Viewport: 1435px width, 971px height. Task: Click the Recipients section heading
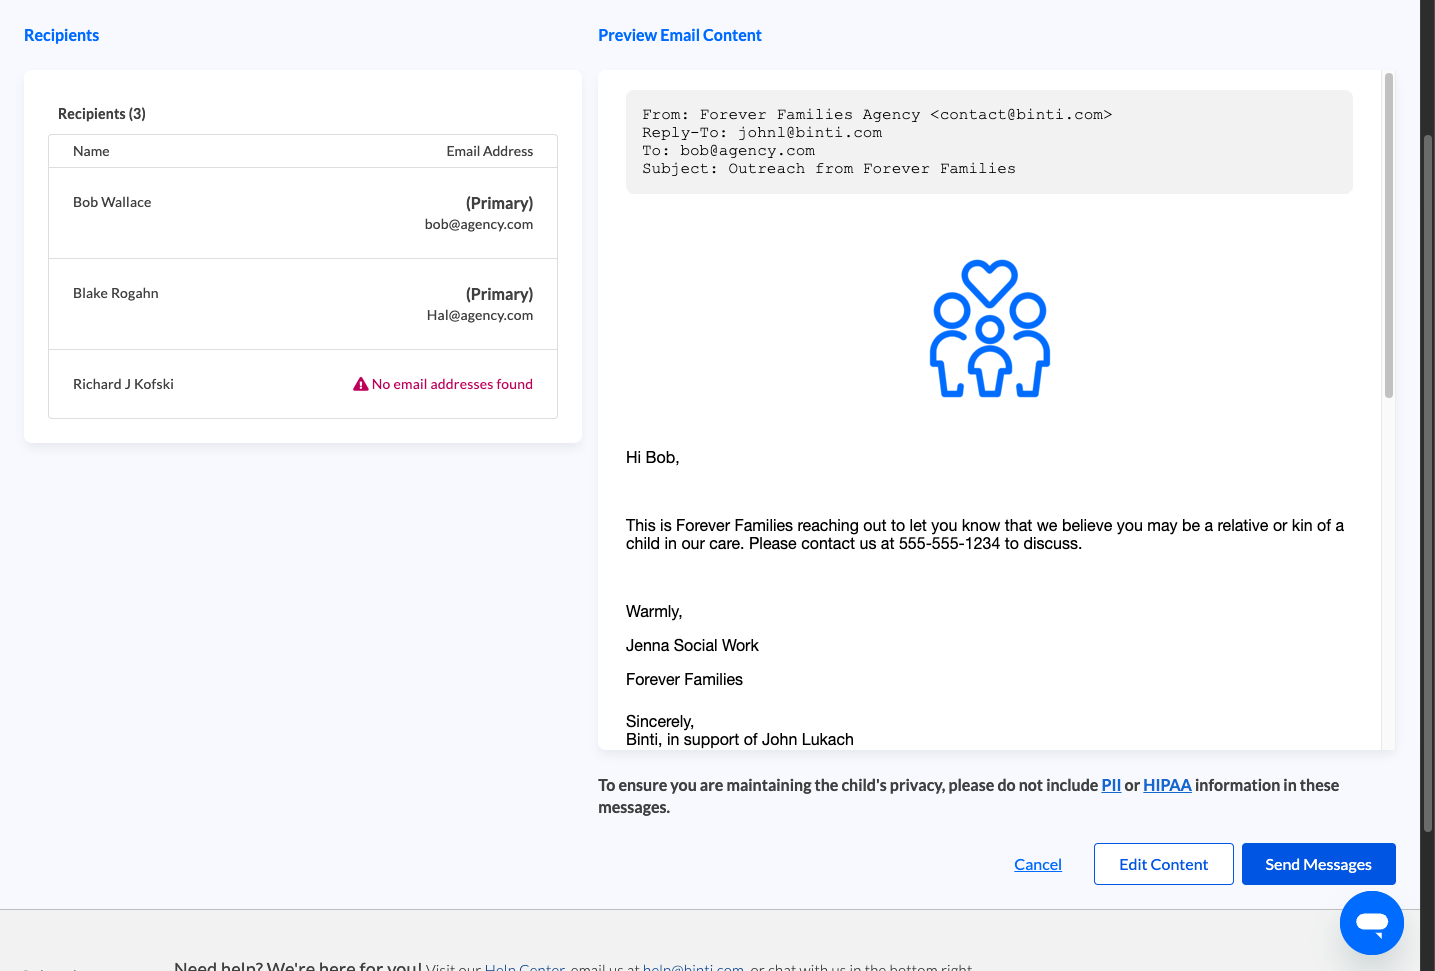pos(61,35)
